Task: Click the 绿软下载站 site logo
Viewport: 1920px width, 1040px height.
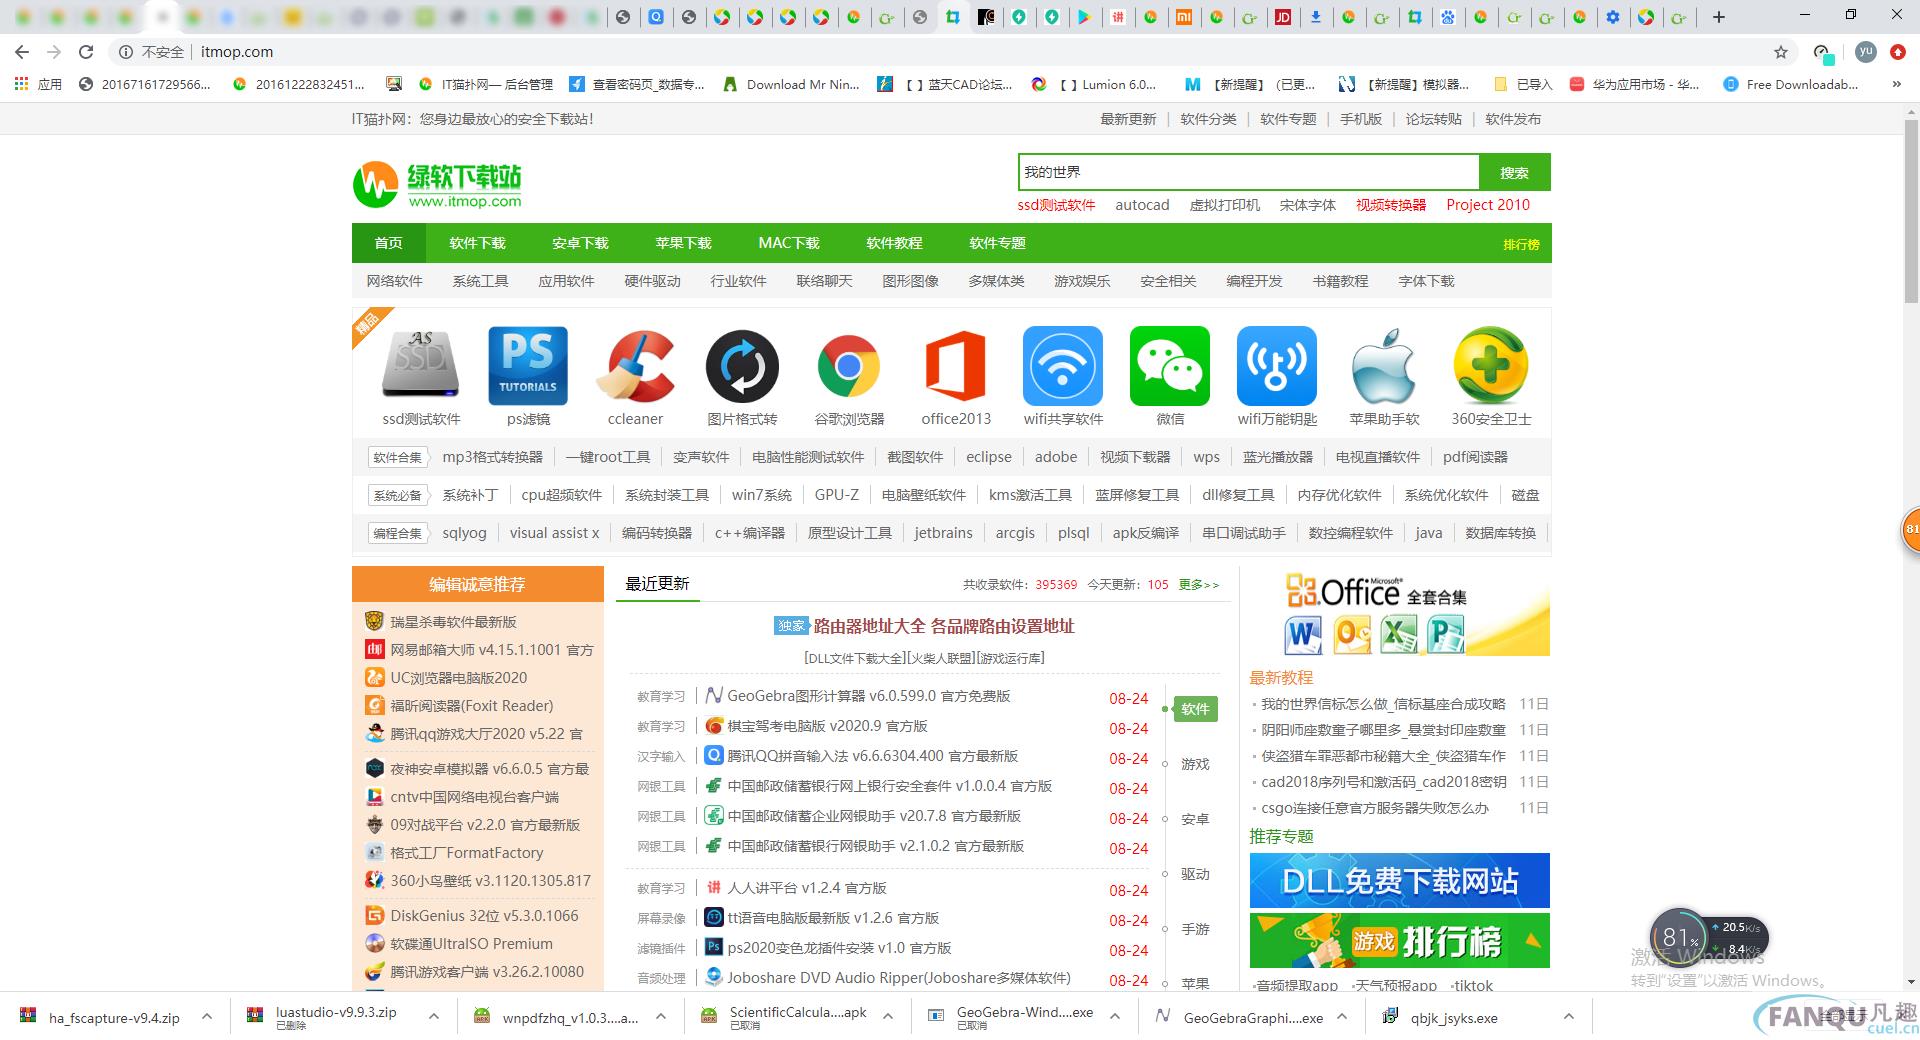Action: point(437,184)
